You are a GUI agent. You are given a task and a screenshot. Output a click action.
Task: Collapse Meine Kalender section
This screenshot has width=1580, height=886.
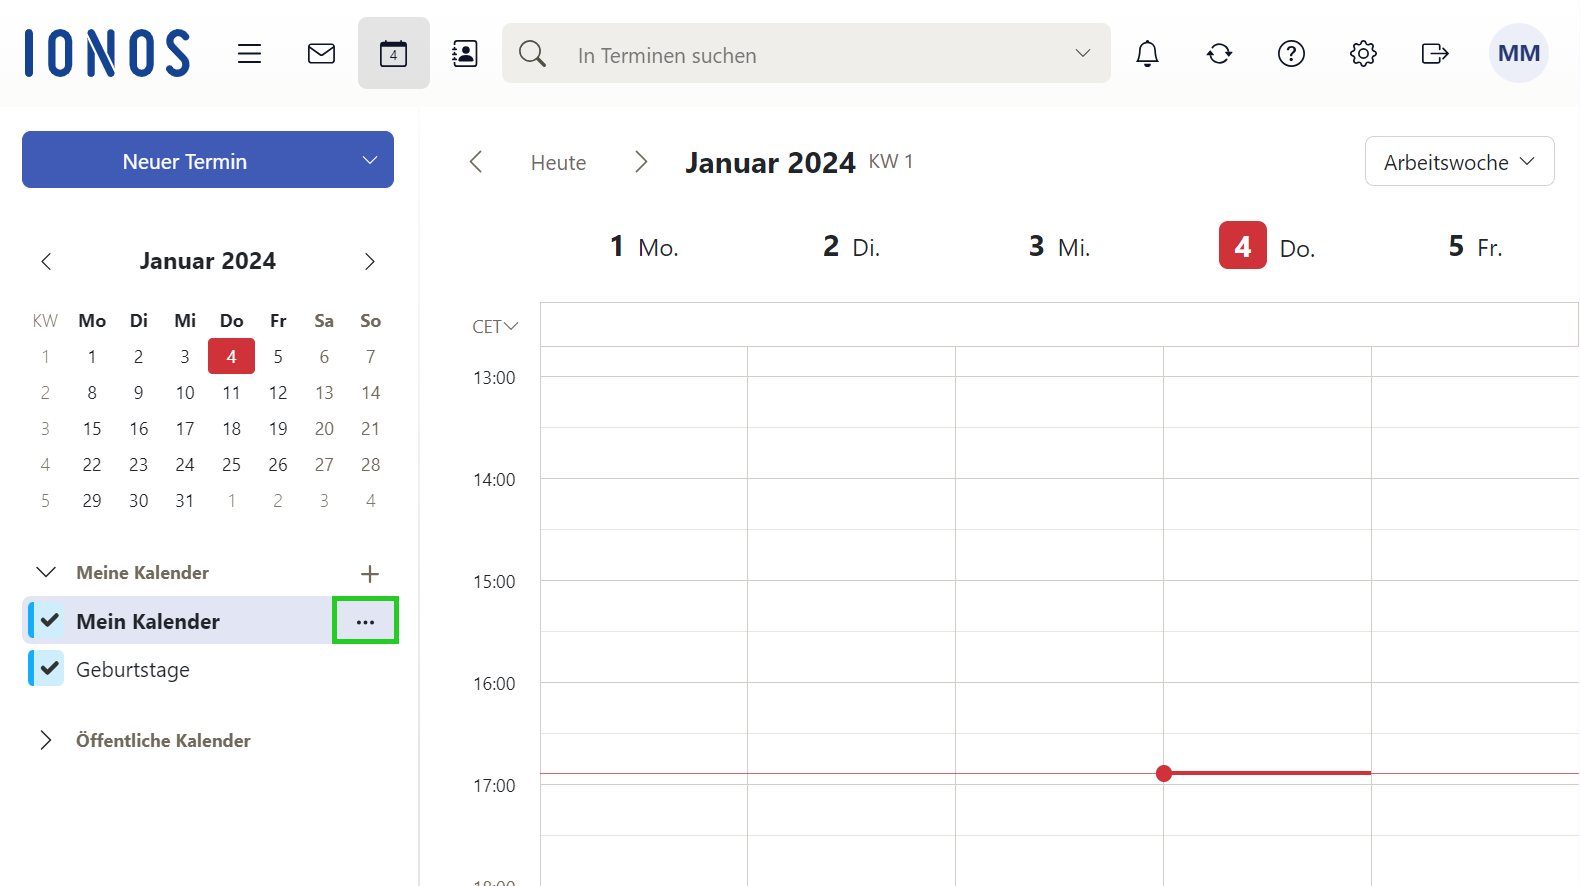(x=46, y=572)
